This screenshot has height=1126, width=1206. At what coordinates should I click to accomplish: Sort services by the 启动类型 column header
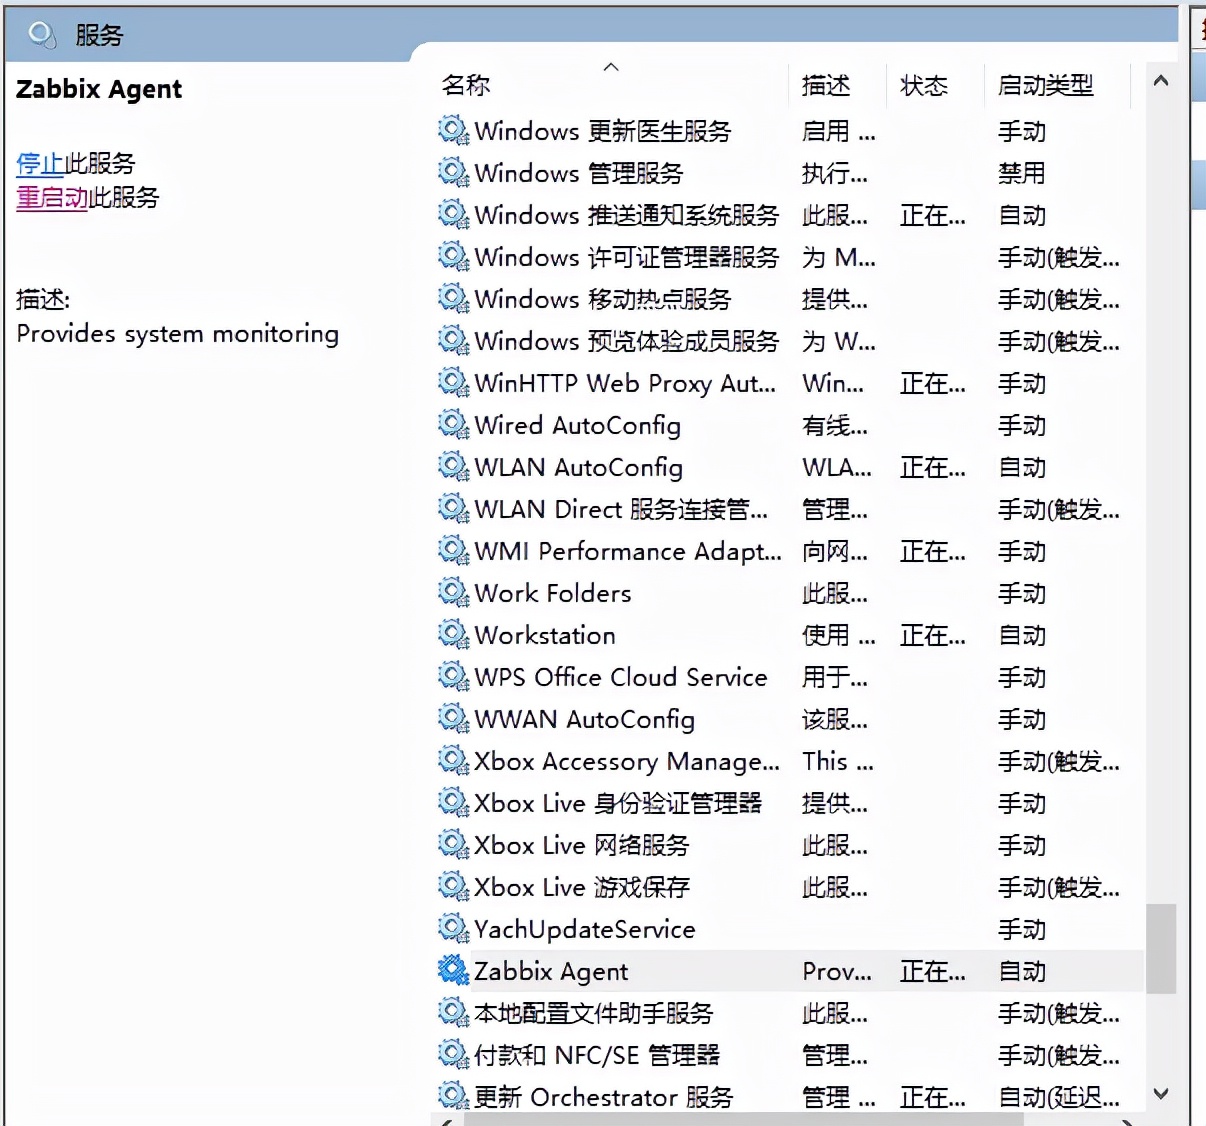pos(1046,85)
